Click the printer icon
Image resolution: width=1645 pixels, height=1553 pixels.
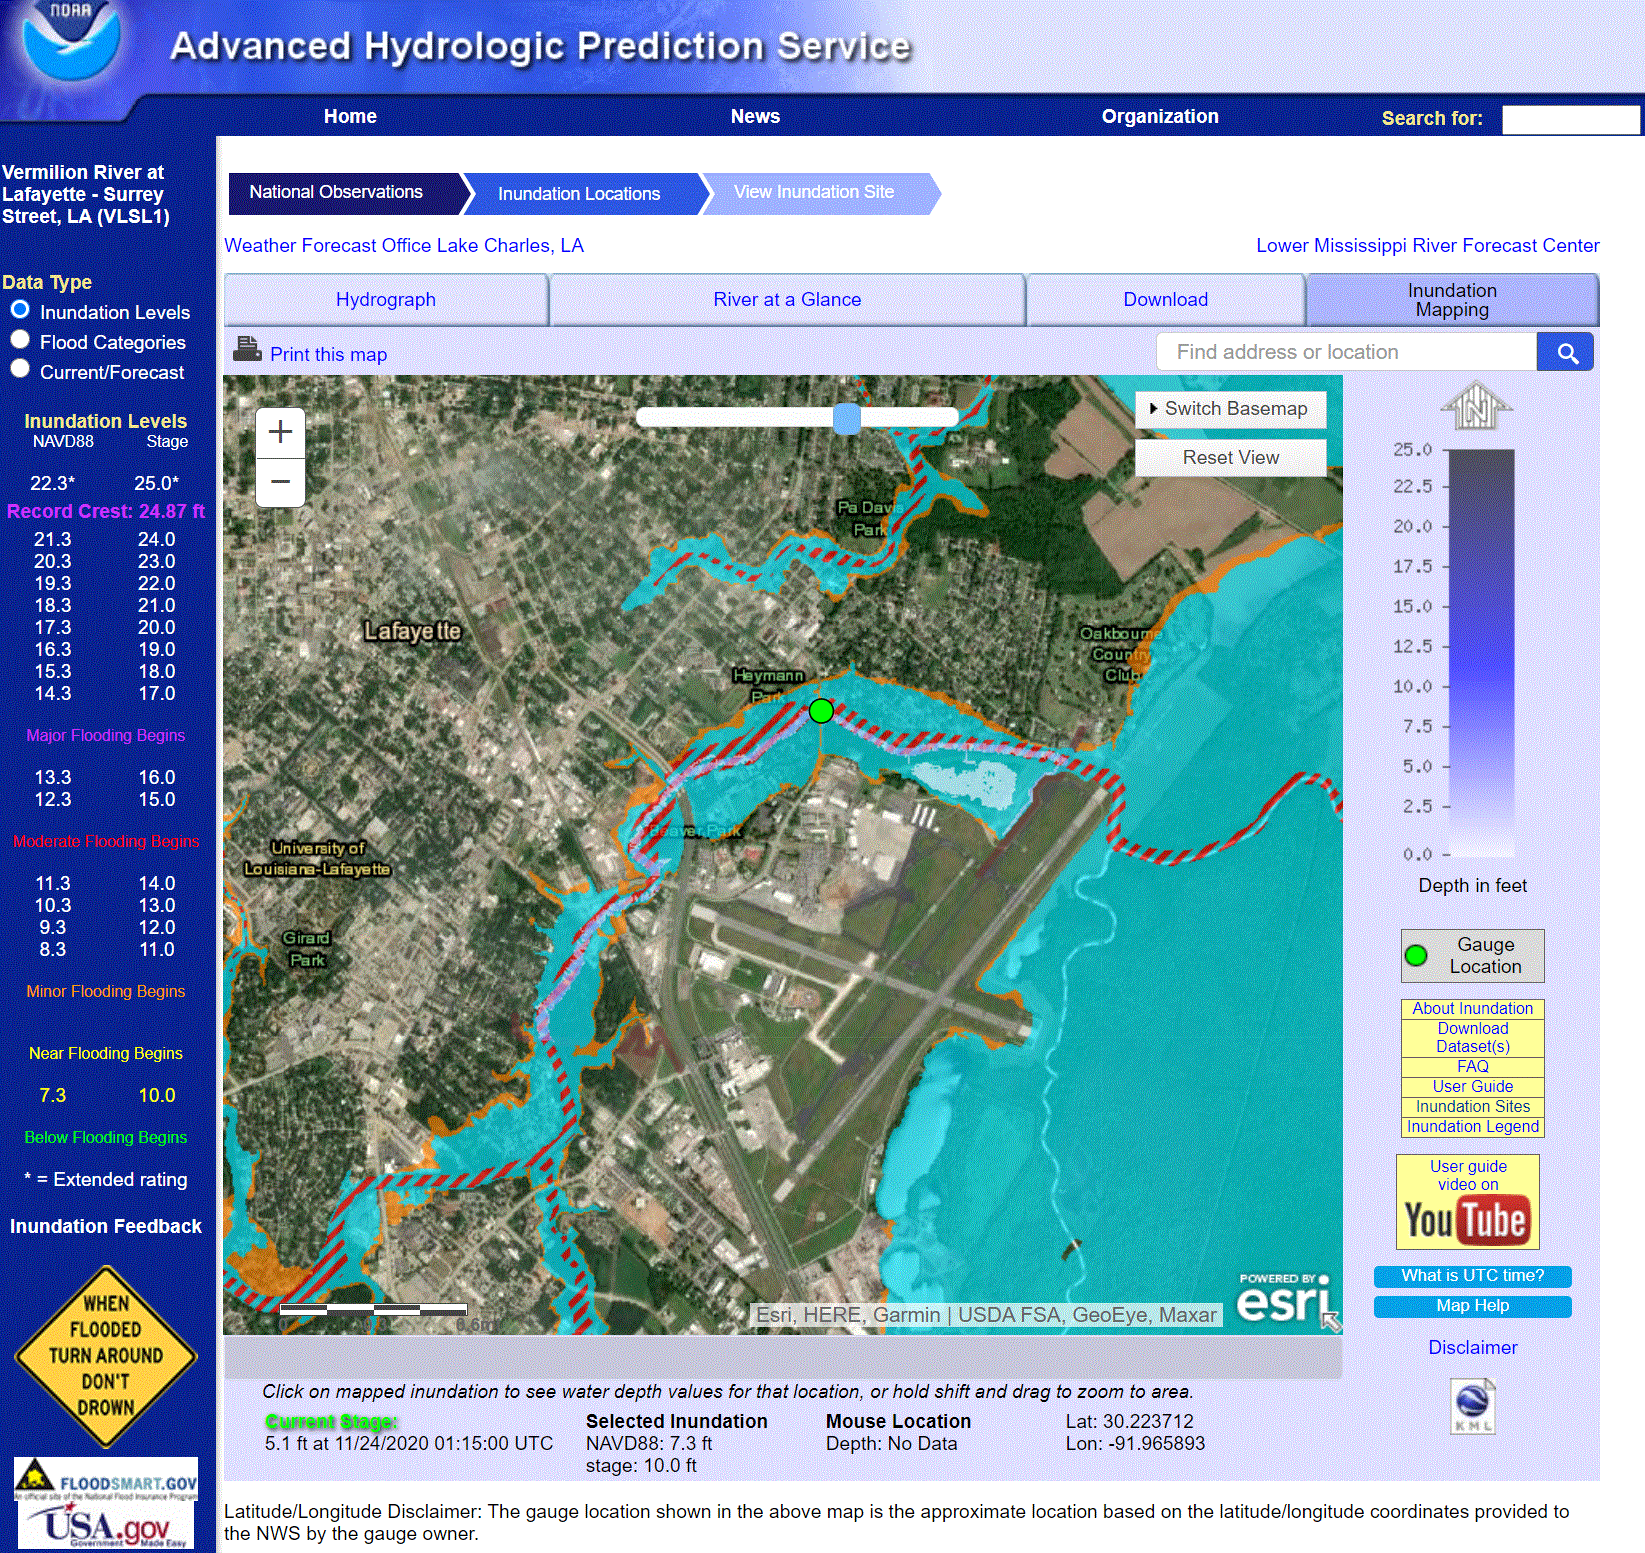(x=246, y=349)
